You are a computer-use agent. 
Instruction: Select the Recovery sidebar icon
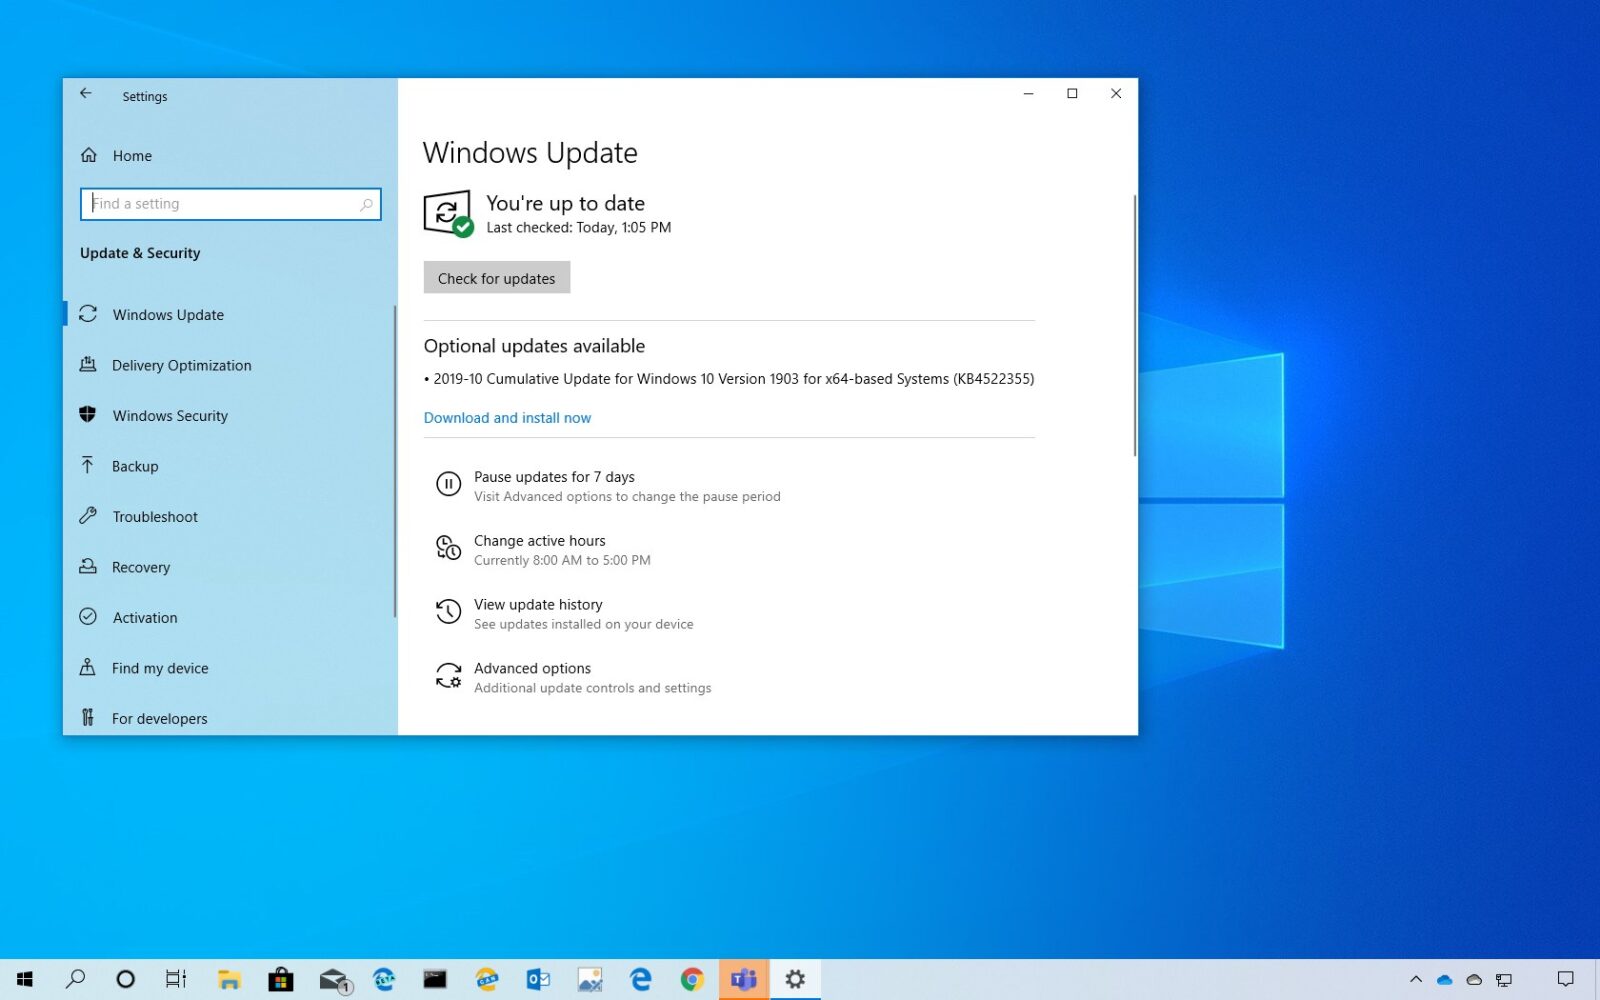click(89, 567)
